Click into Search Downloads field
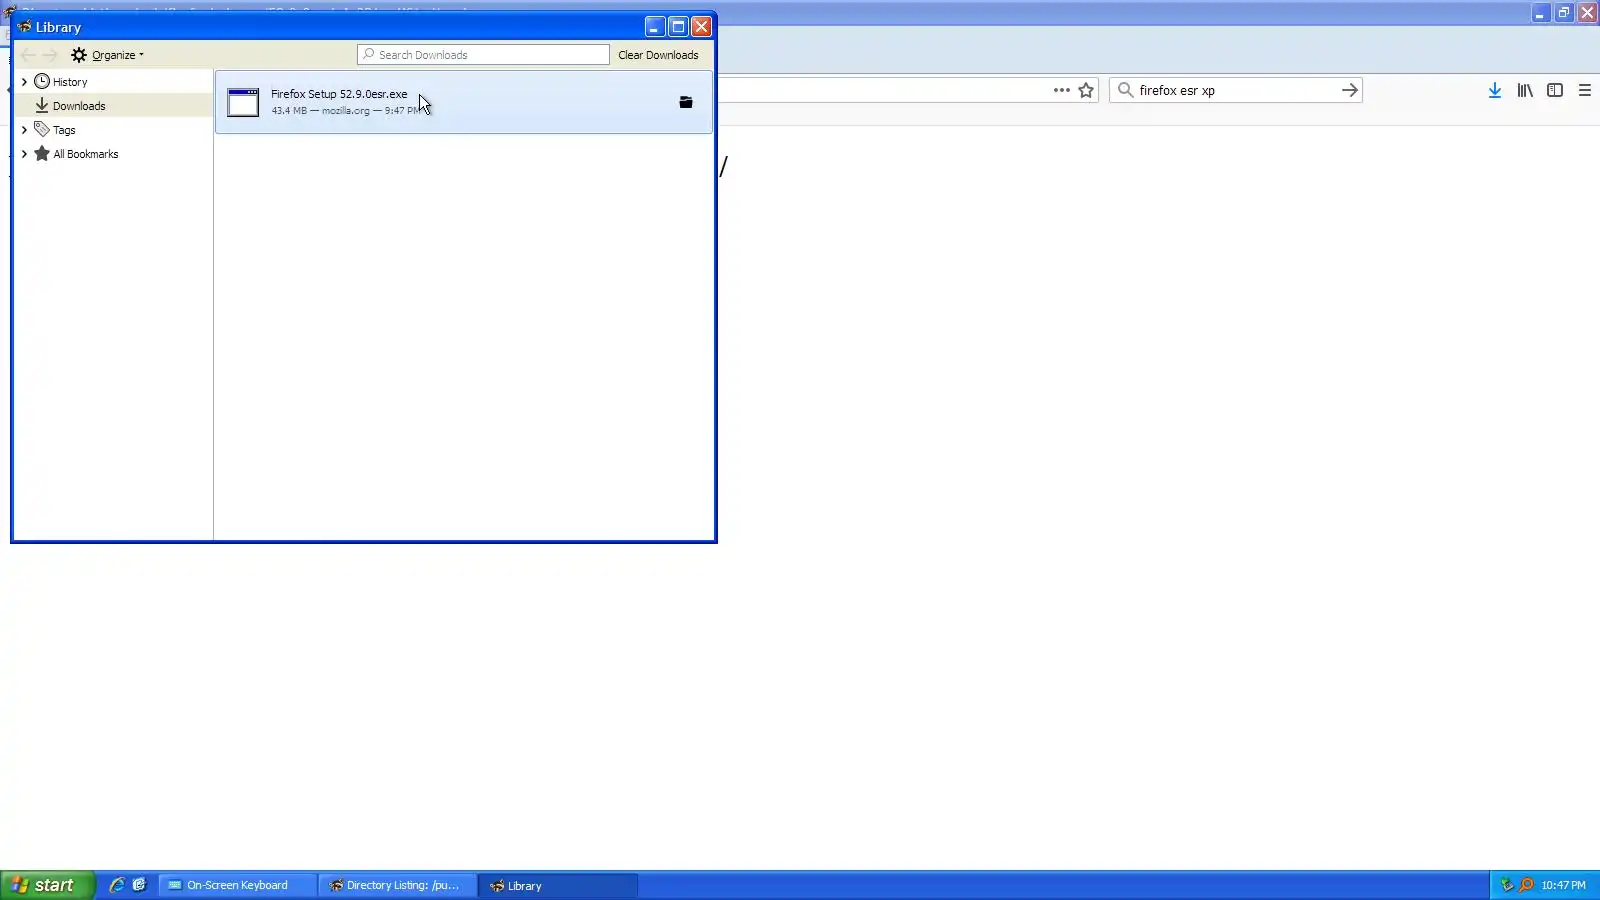The height and width of the screenshot is (900, 1600). [x=483, y=55]
